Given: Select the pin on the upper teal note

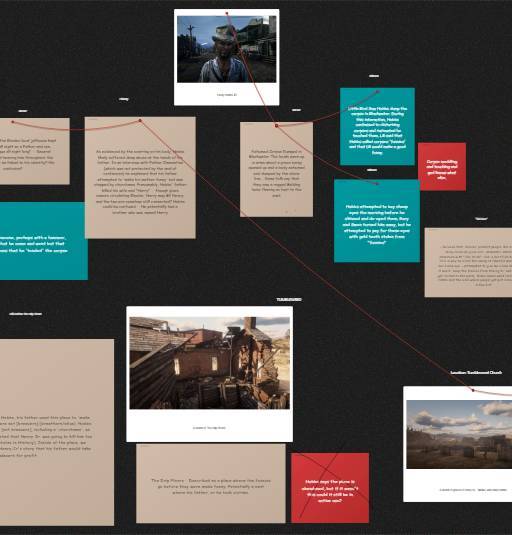Looking at the screenshot, I should [378, 91].
